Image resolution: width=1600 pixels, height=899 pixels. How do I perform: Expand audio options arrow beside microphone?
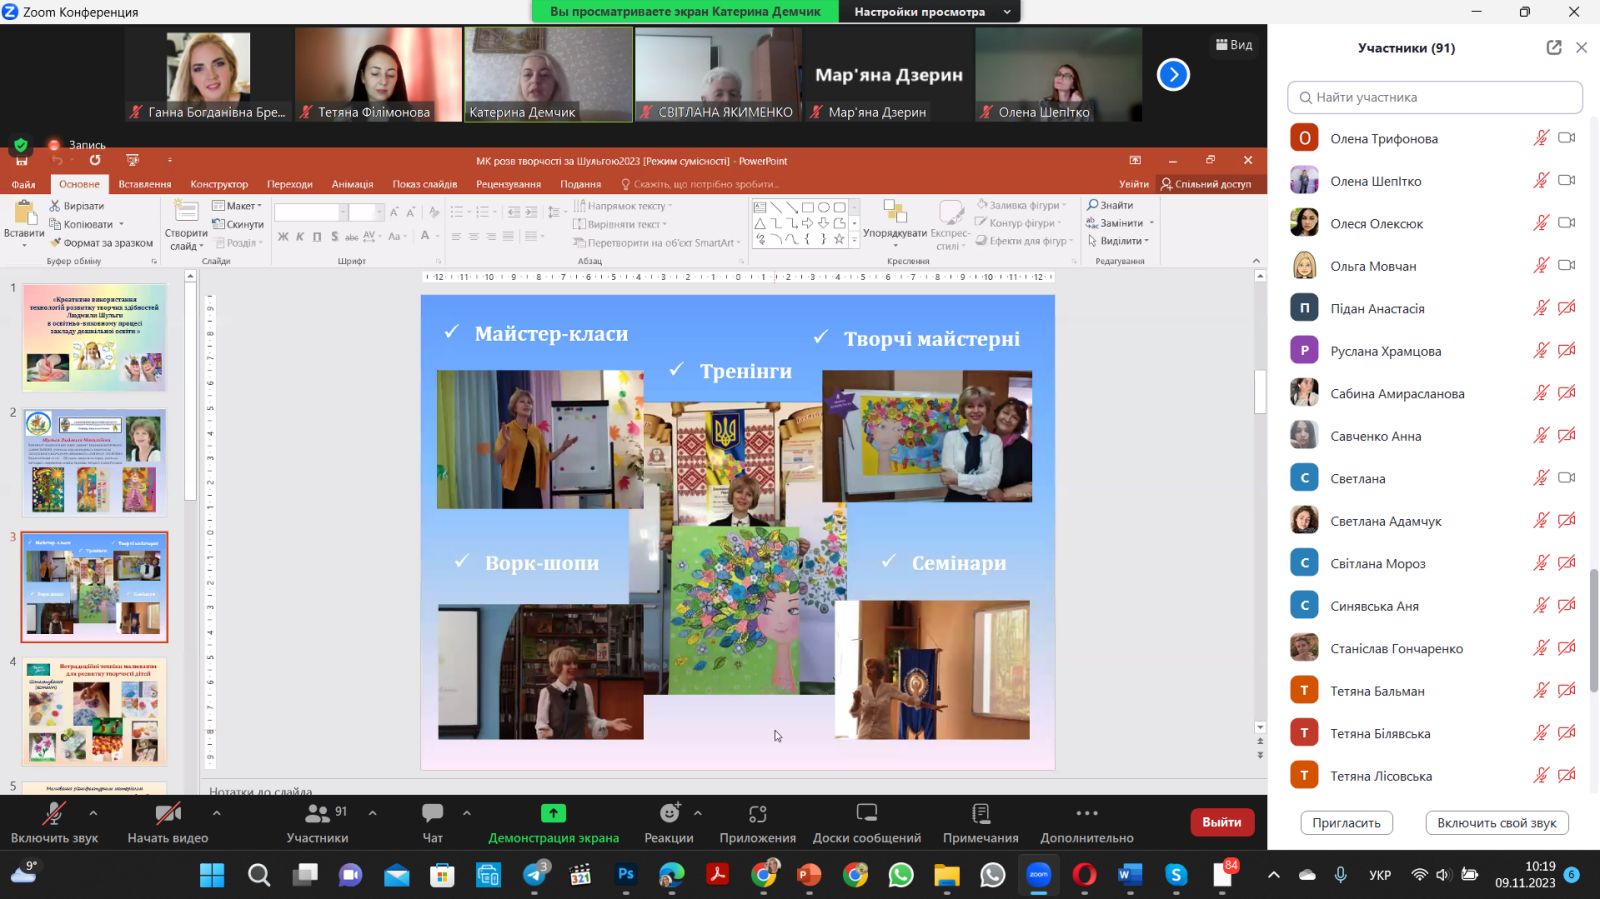(93, 813)
